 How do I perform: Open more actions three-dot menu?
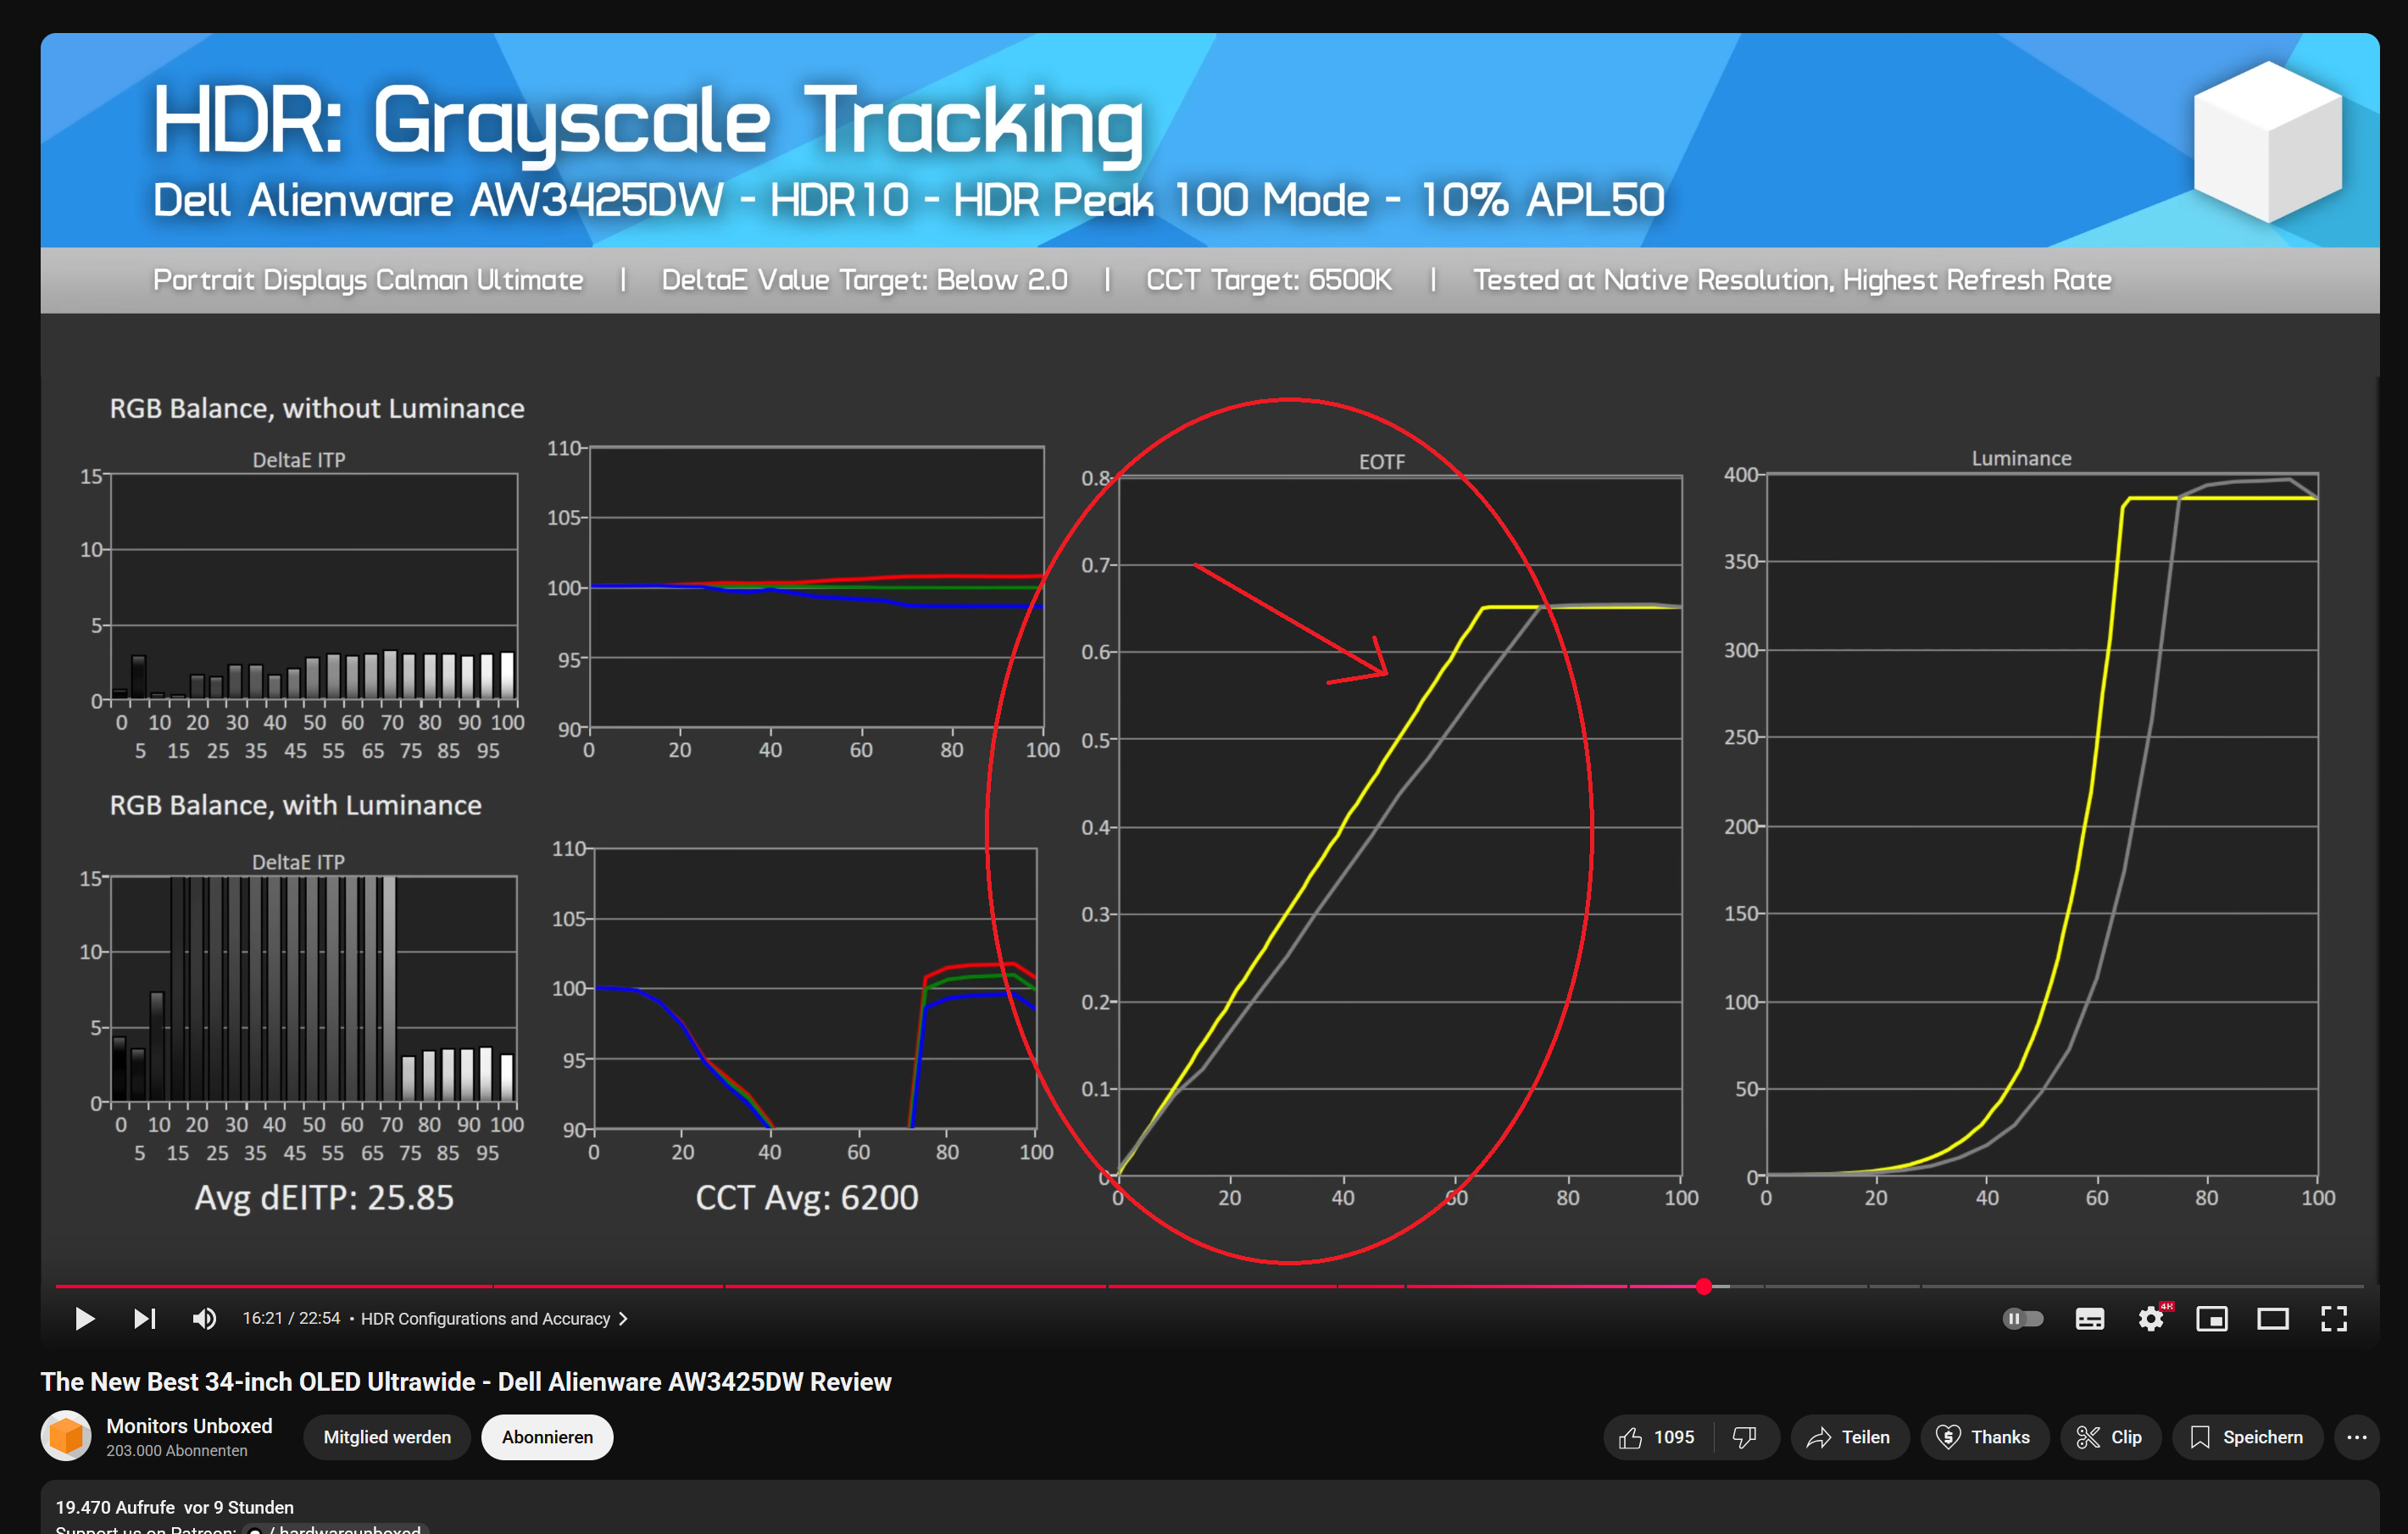click(2356, 1437)
